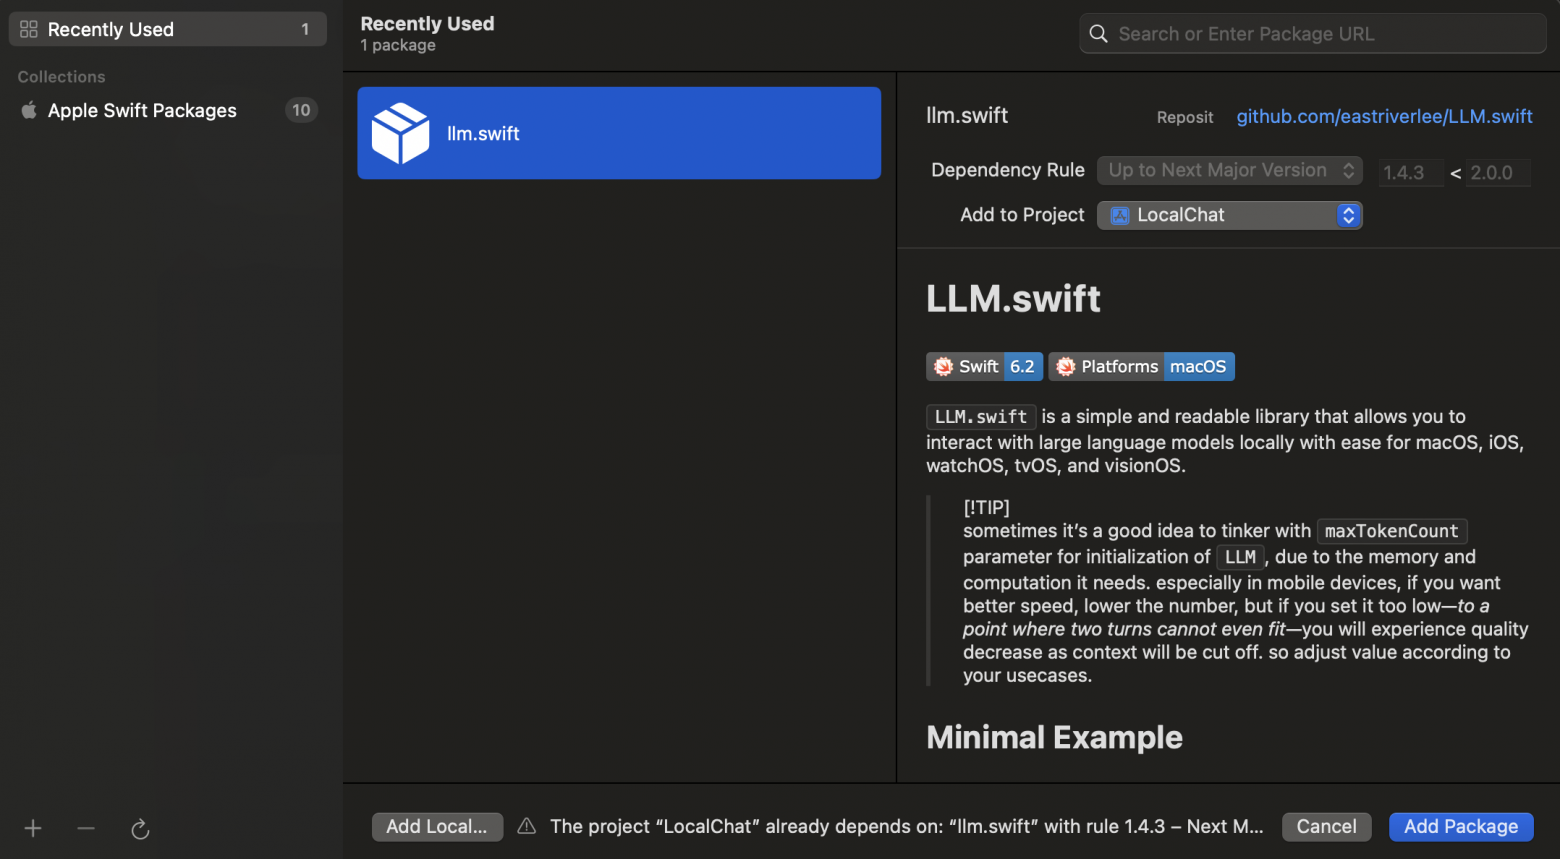This screenshot has width=1560, height=859.
Task: Click the llm.swift package box icon
Action: (x=400, y=132)
